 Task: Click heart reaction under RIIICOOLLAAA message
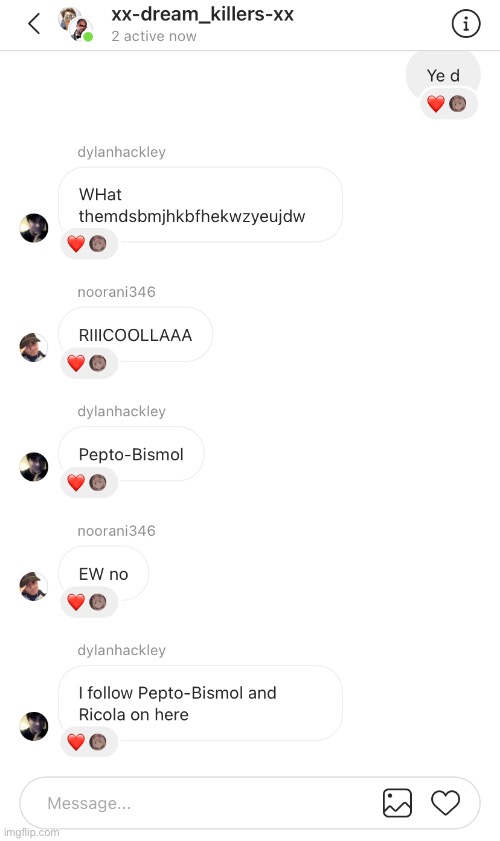(76, 363)
